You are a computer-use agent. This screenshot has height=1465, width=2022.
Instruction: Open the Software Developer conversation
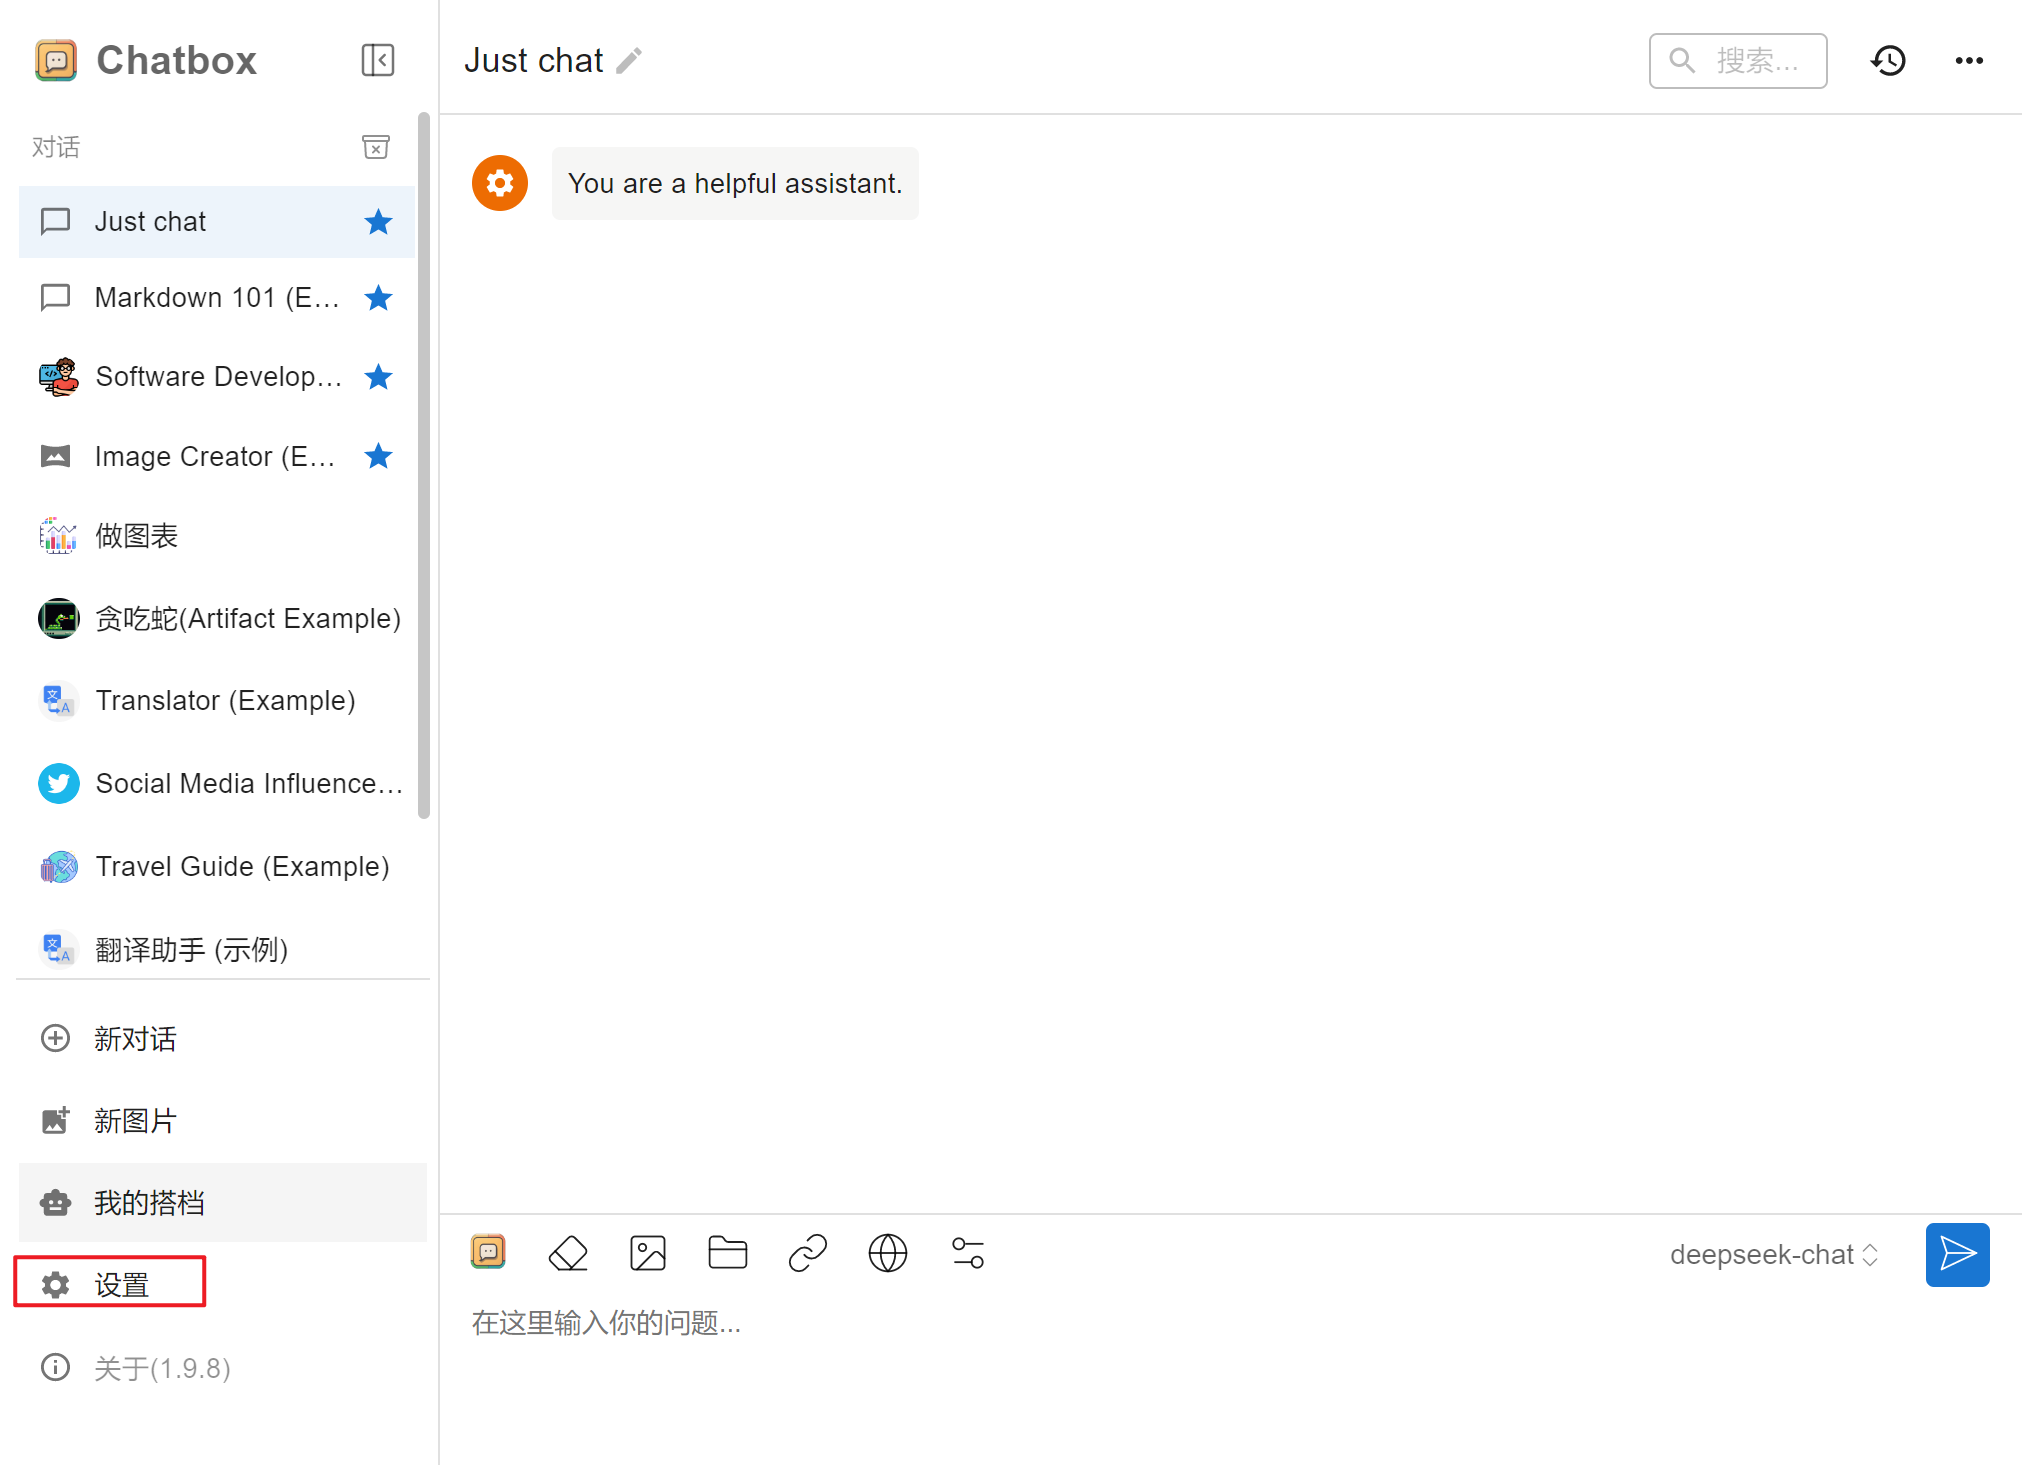(216, 377)
